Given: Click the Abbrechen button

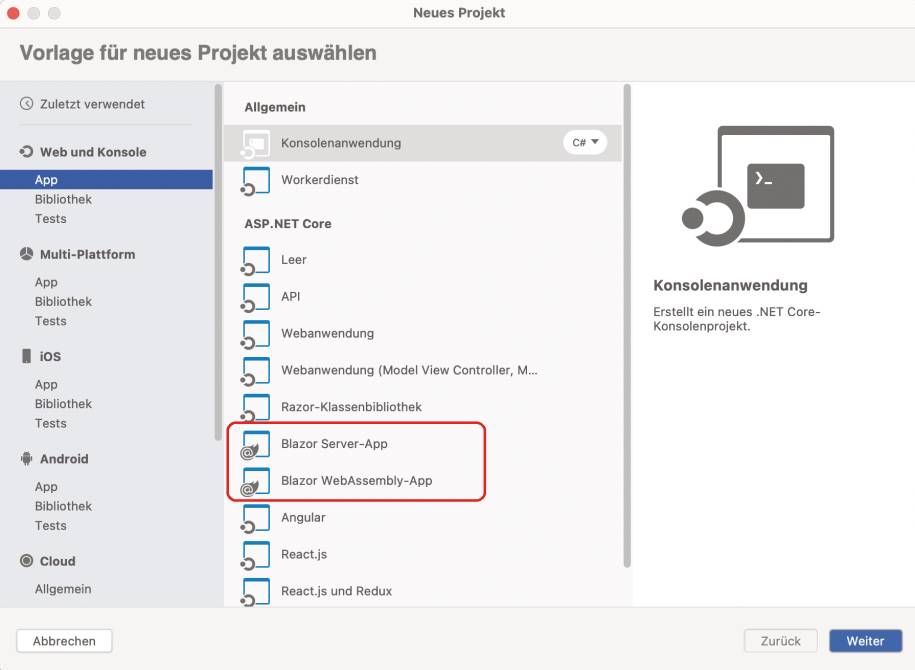Looking at the screenshot, I should (x=64, y=641).
